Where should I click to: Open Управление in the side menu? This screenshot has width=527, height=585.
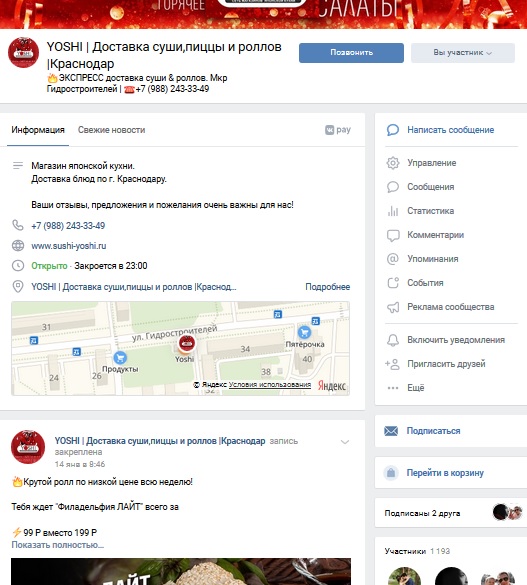click(x=432, y=163)
